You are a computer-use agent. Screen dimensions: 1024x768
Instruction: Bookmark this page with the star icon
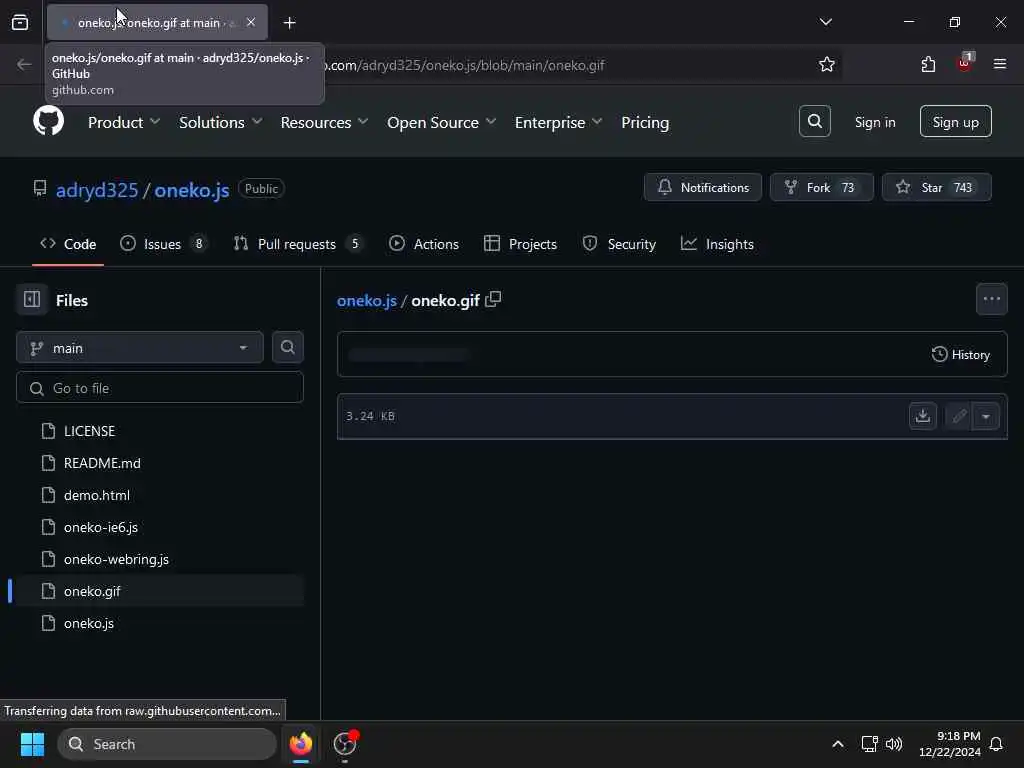click(x=826, y=65)
